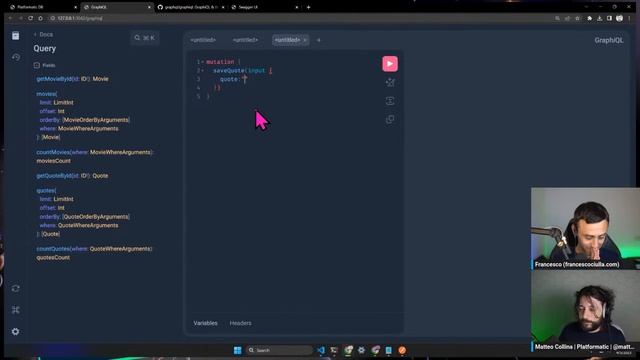Re-fetch the GraphQL schema using sidebar refresh icon
This screenshot has width=640, height=360.
tap(16, 289)
